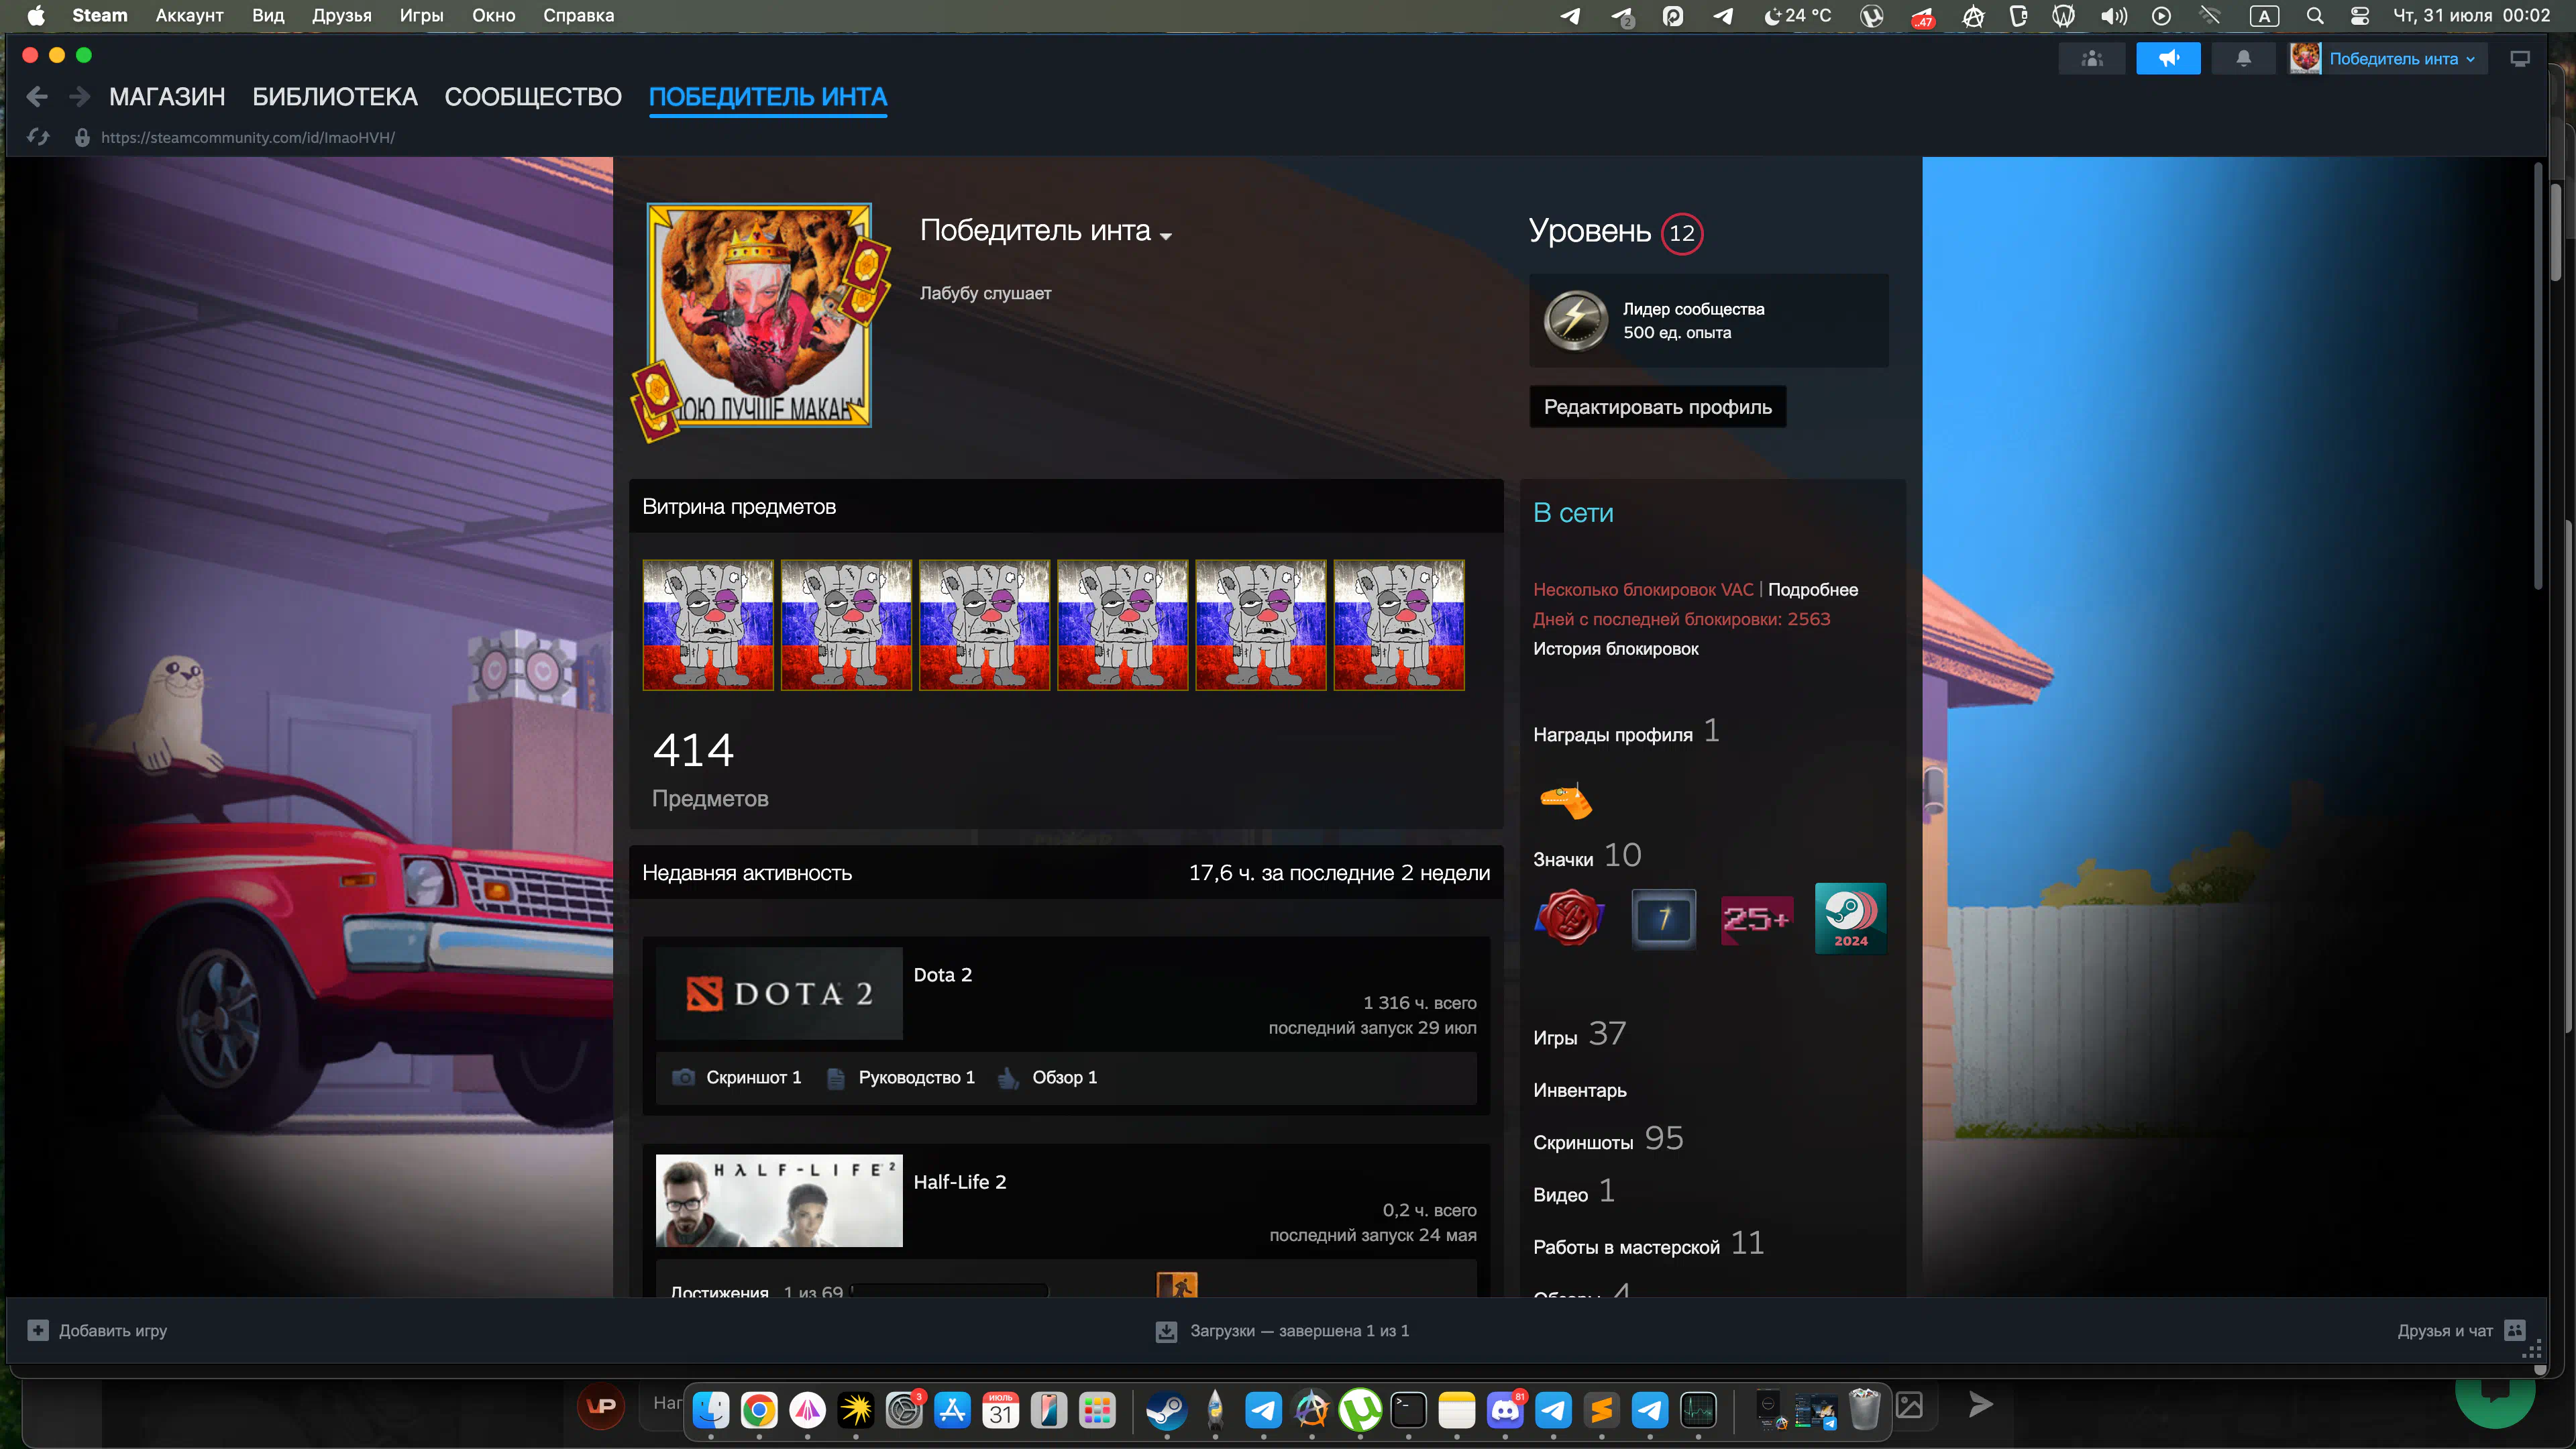Select the ПОБЕДИТЕЛЬ ИНТА tab
Image resolution: width=2576 pixels, height=1449 pixels.
768,97
